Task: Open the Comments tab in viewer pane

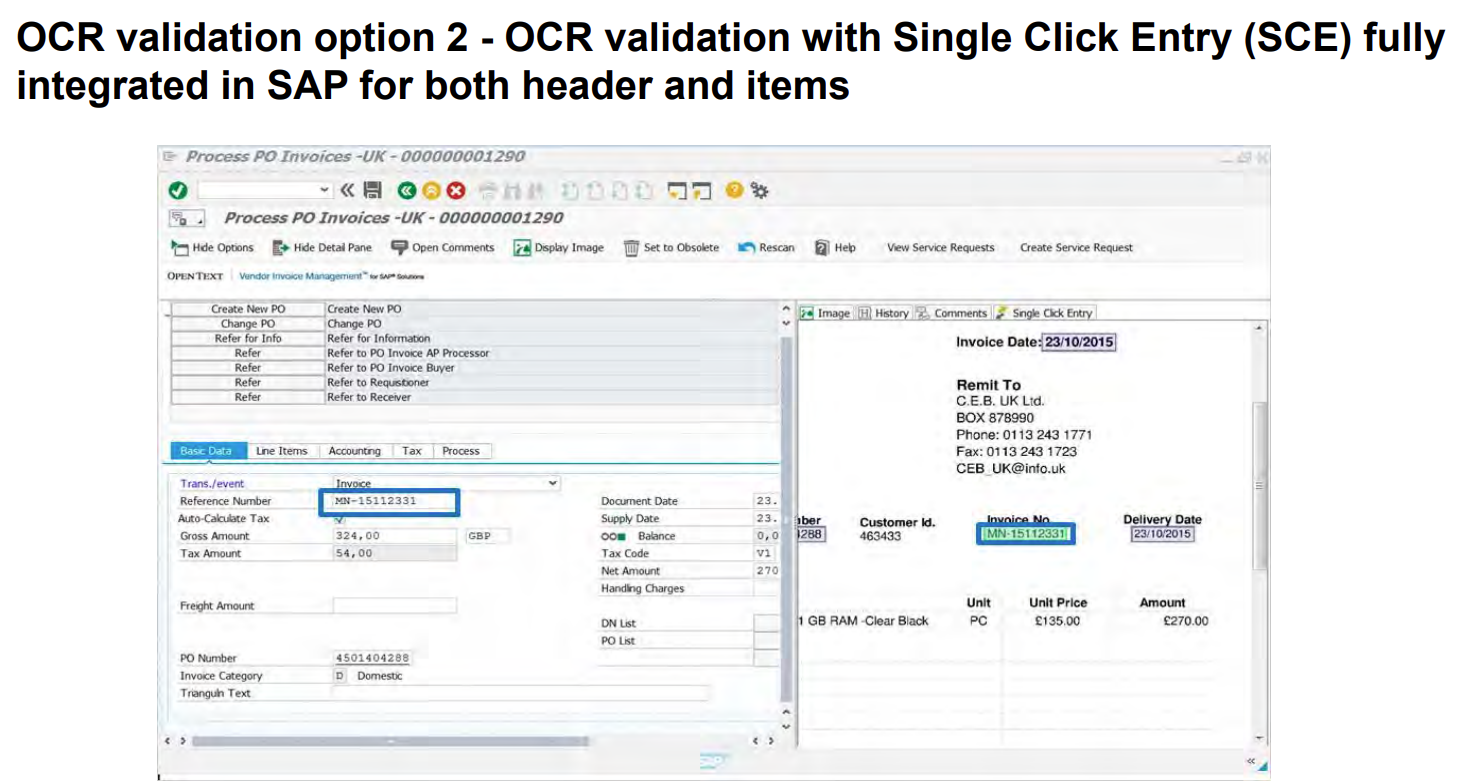Action: click(x=951, y=313)
